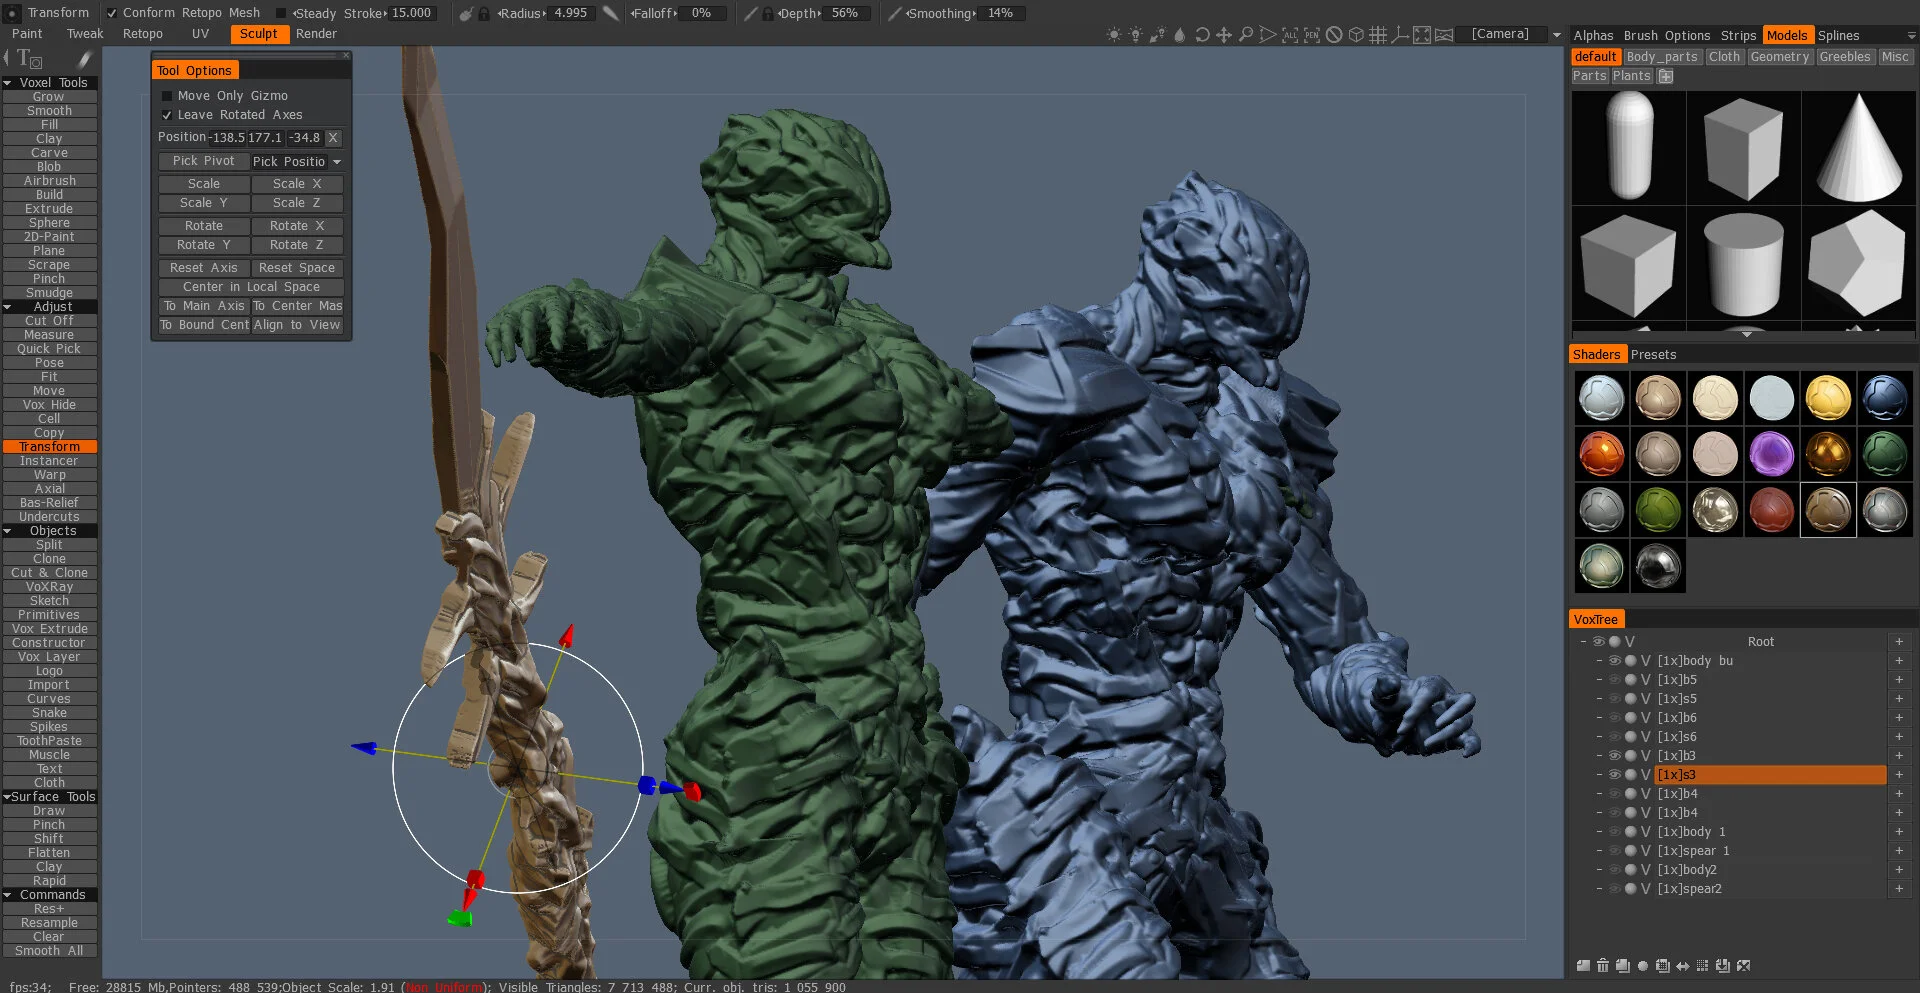Collapse the Surface Tools section
The width and height of the screenshot is (1920, 993).
coord(8,797)
